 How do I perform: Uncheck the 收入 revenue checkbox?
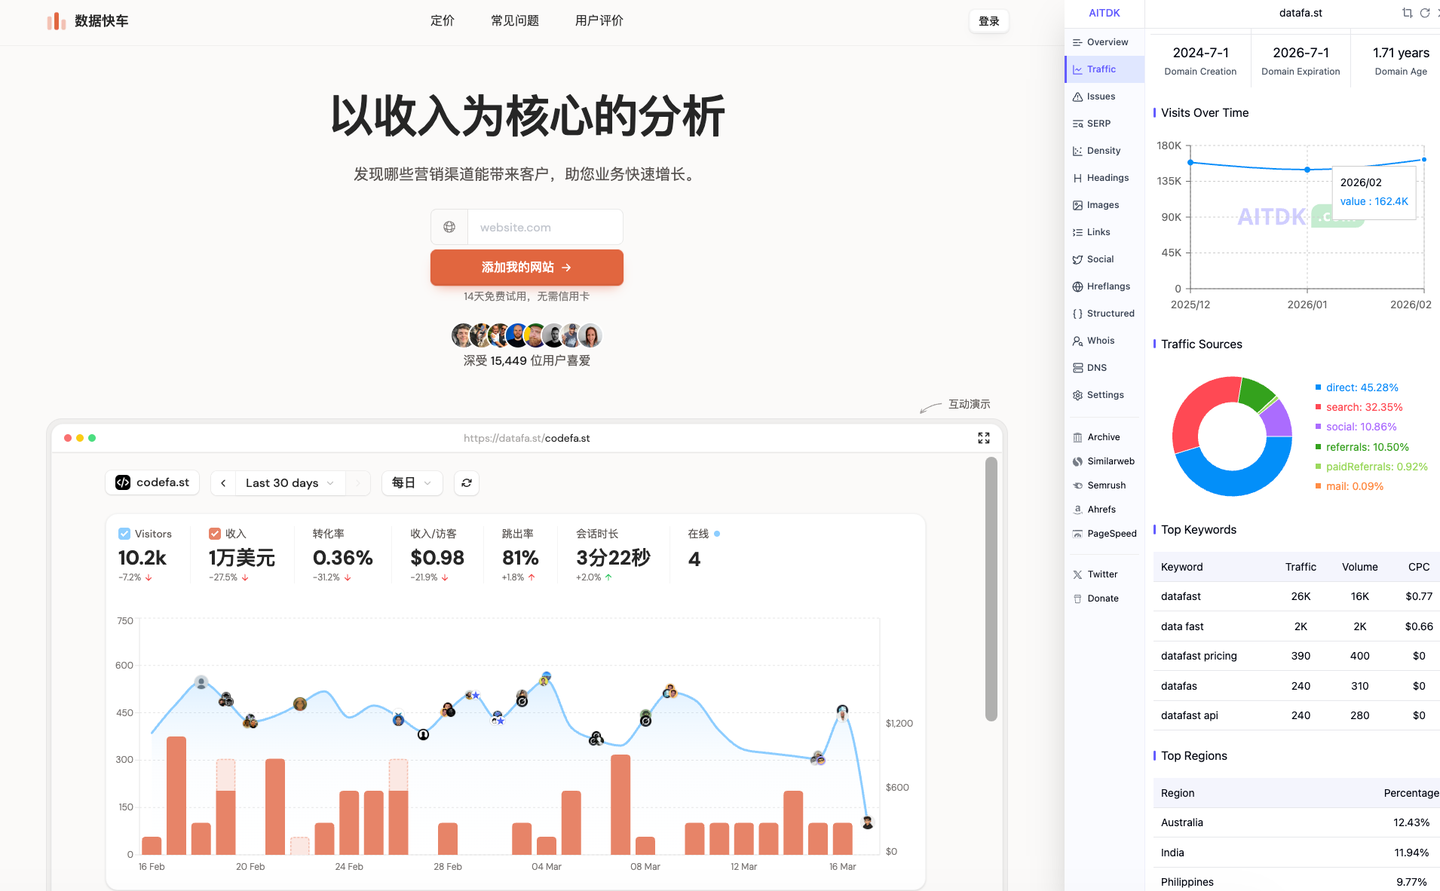[214, 534]
